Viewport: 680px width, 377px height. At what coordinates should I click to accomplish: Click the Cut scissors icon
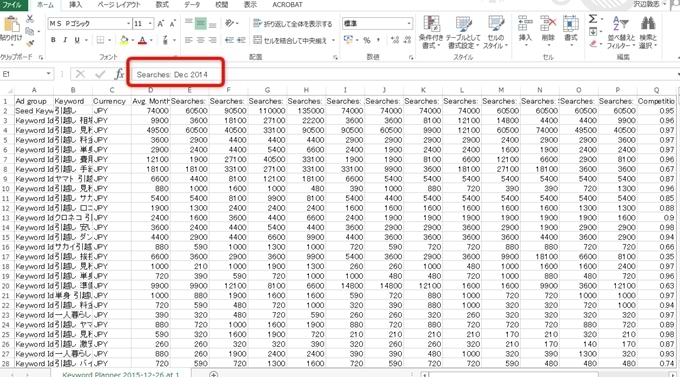29,19
